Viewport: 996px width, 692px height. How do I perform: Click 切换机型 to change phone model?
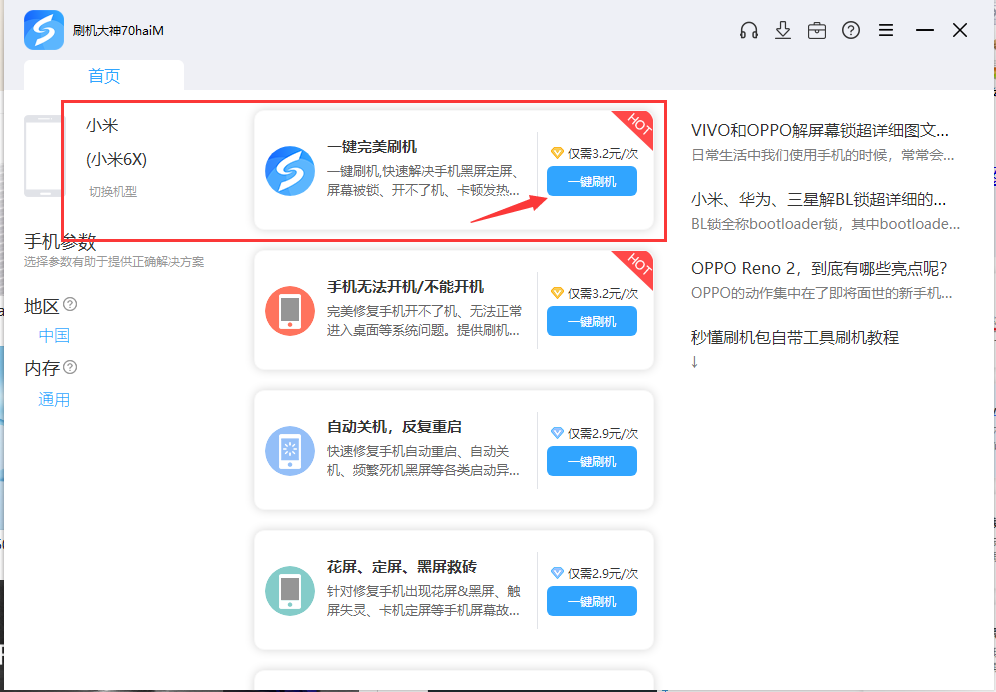[x=112, y=191]
